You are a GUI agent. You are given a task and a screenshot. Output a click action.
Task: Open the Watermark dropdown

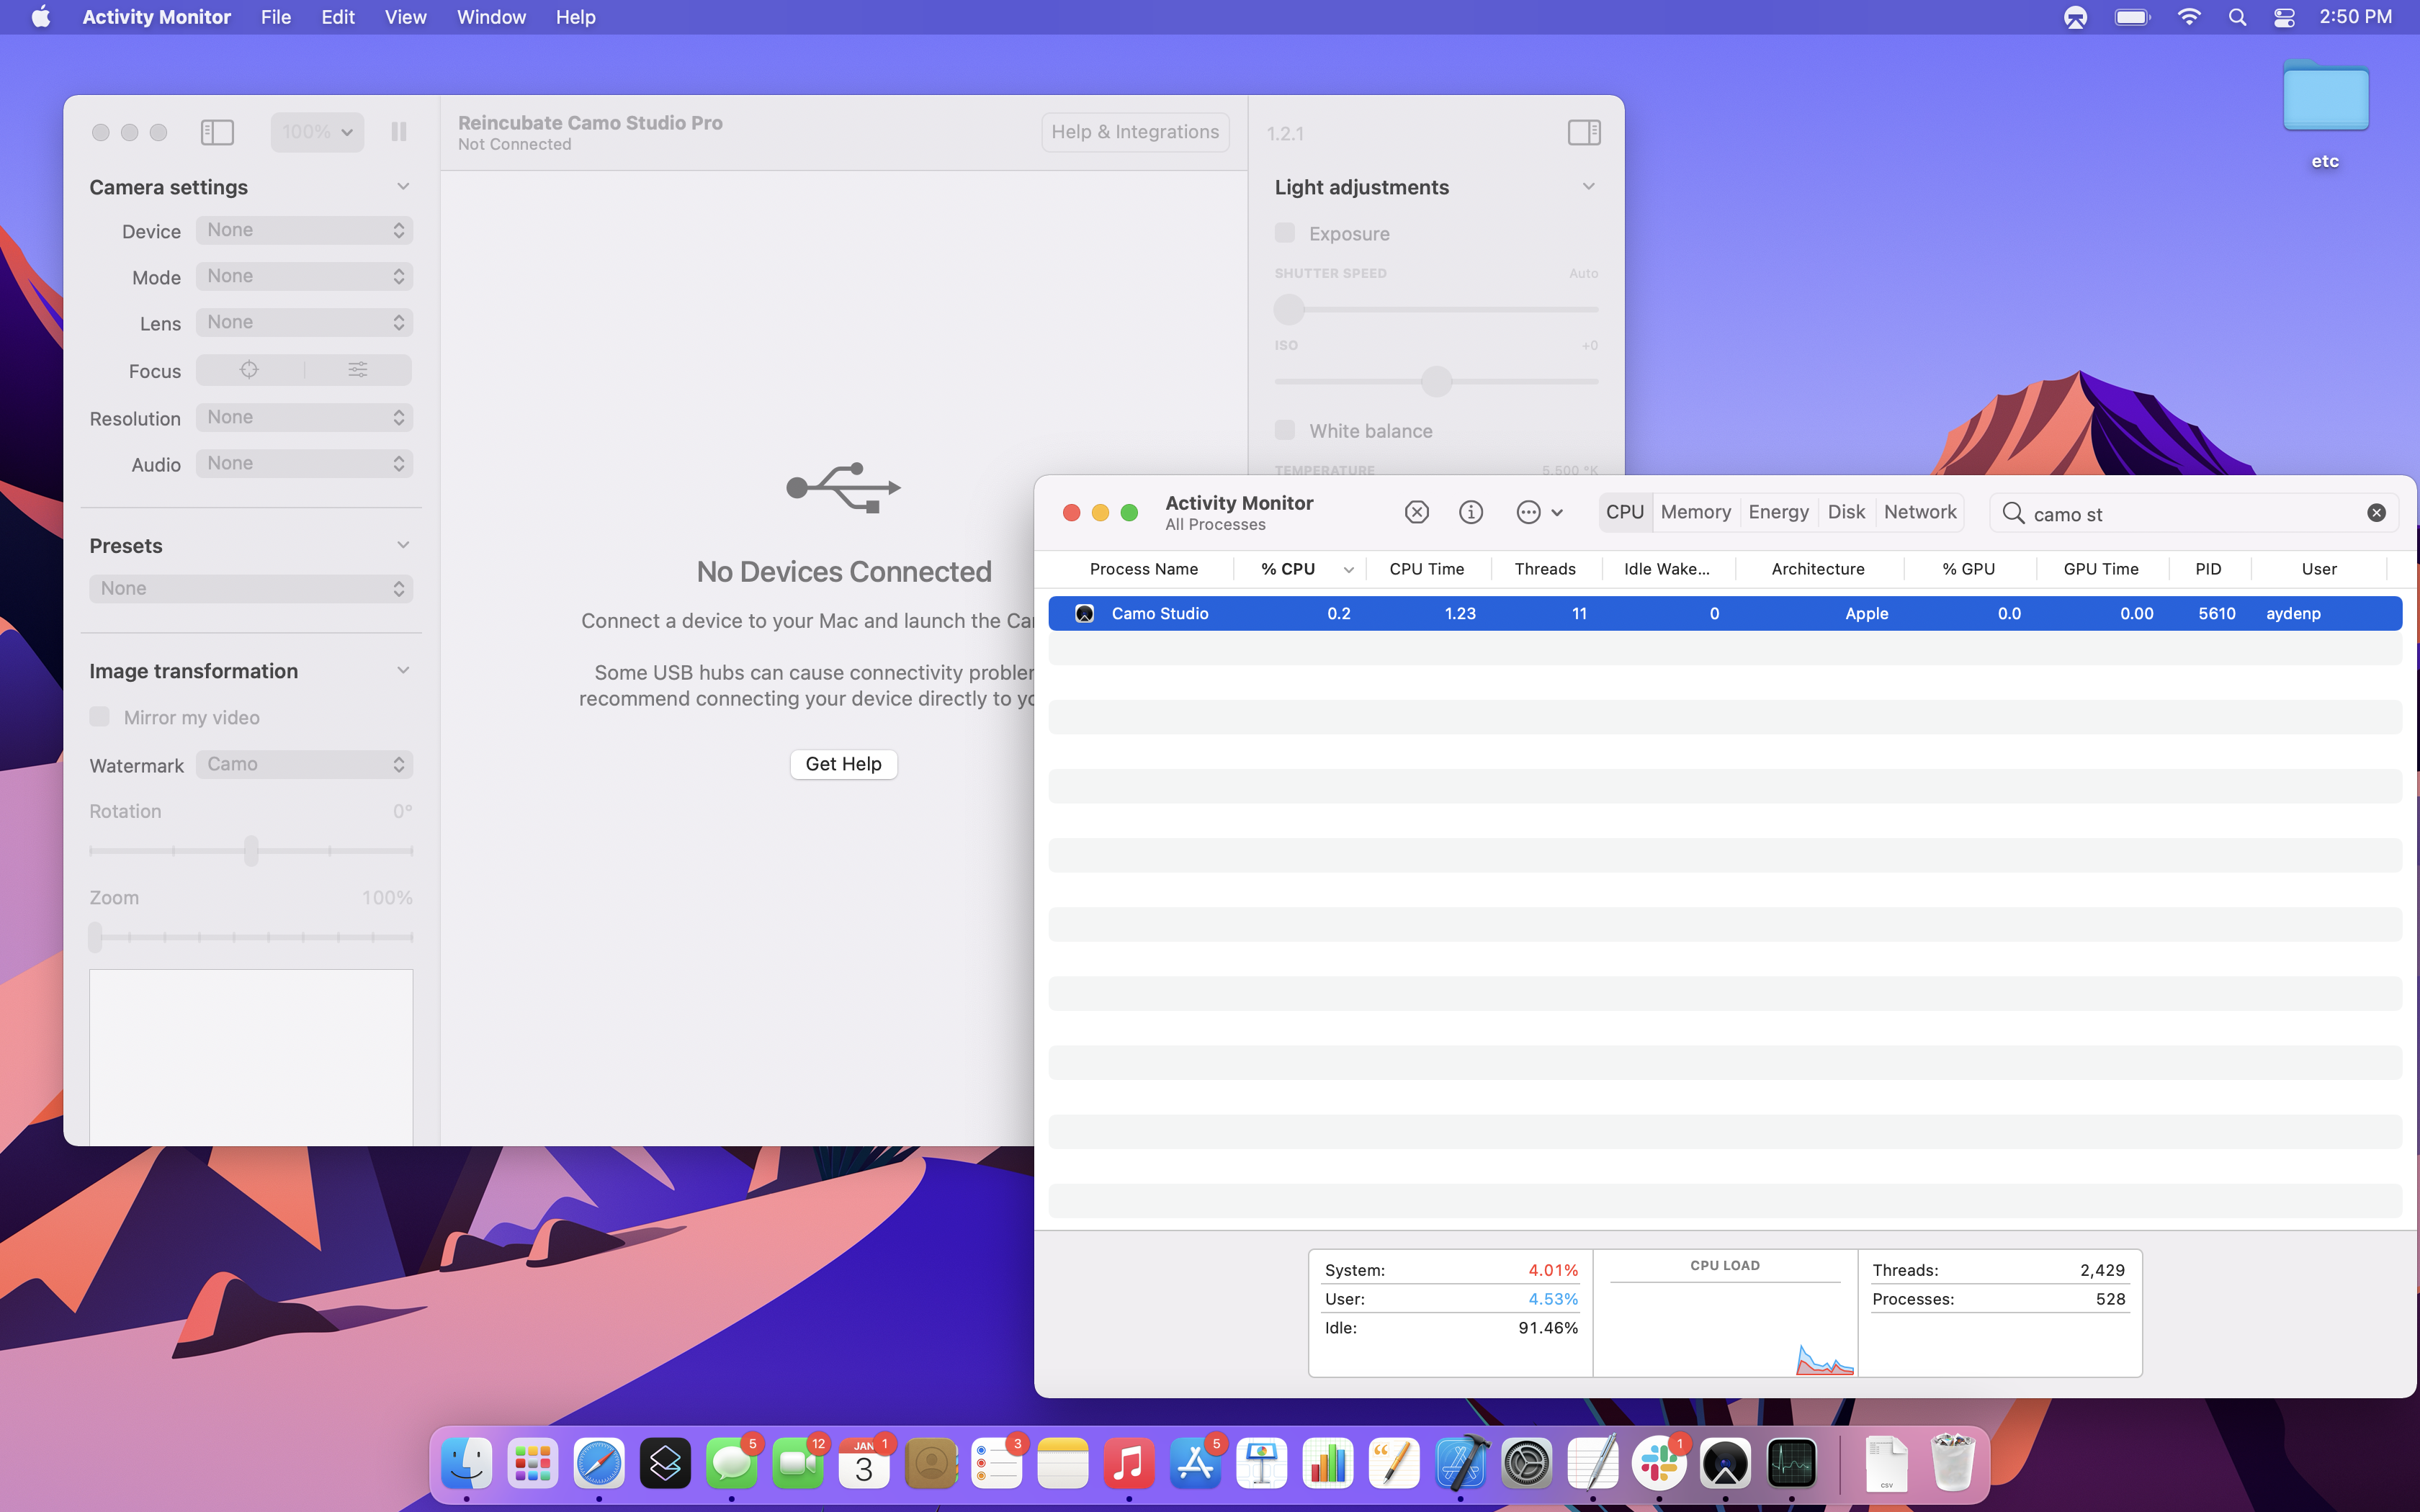pyautogui.click(x=304, y=764)
